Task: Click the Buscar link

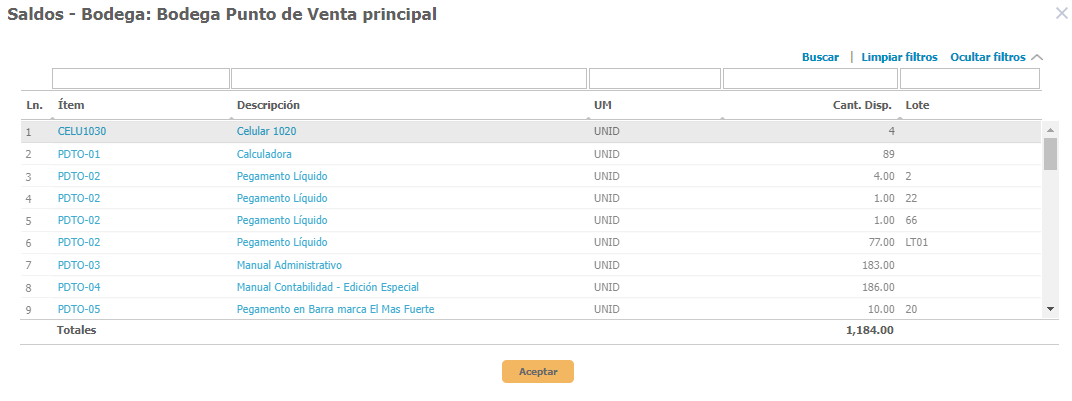Action: click(820, 58)
